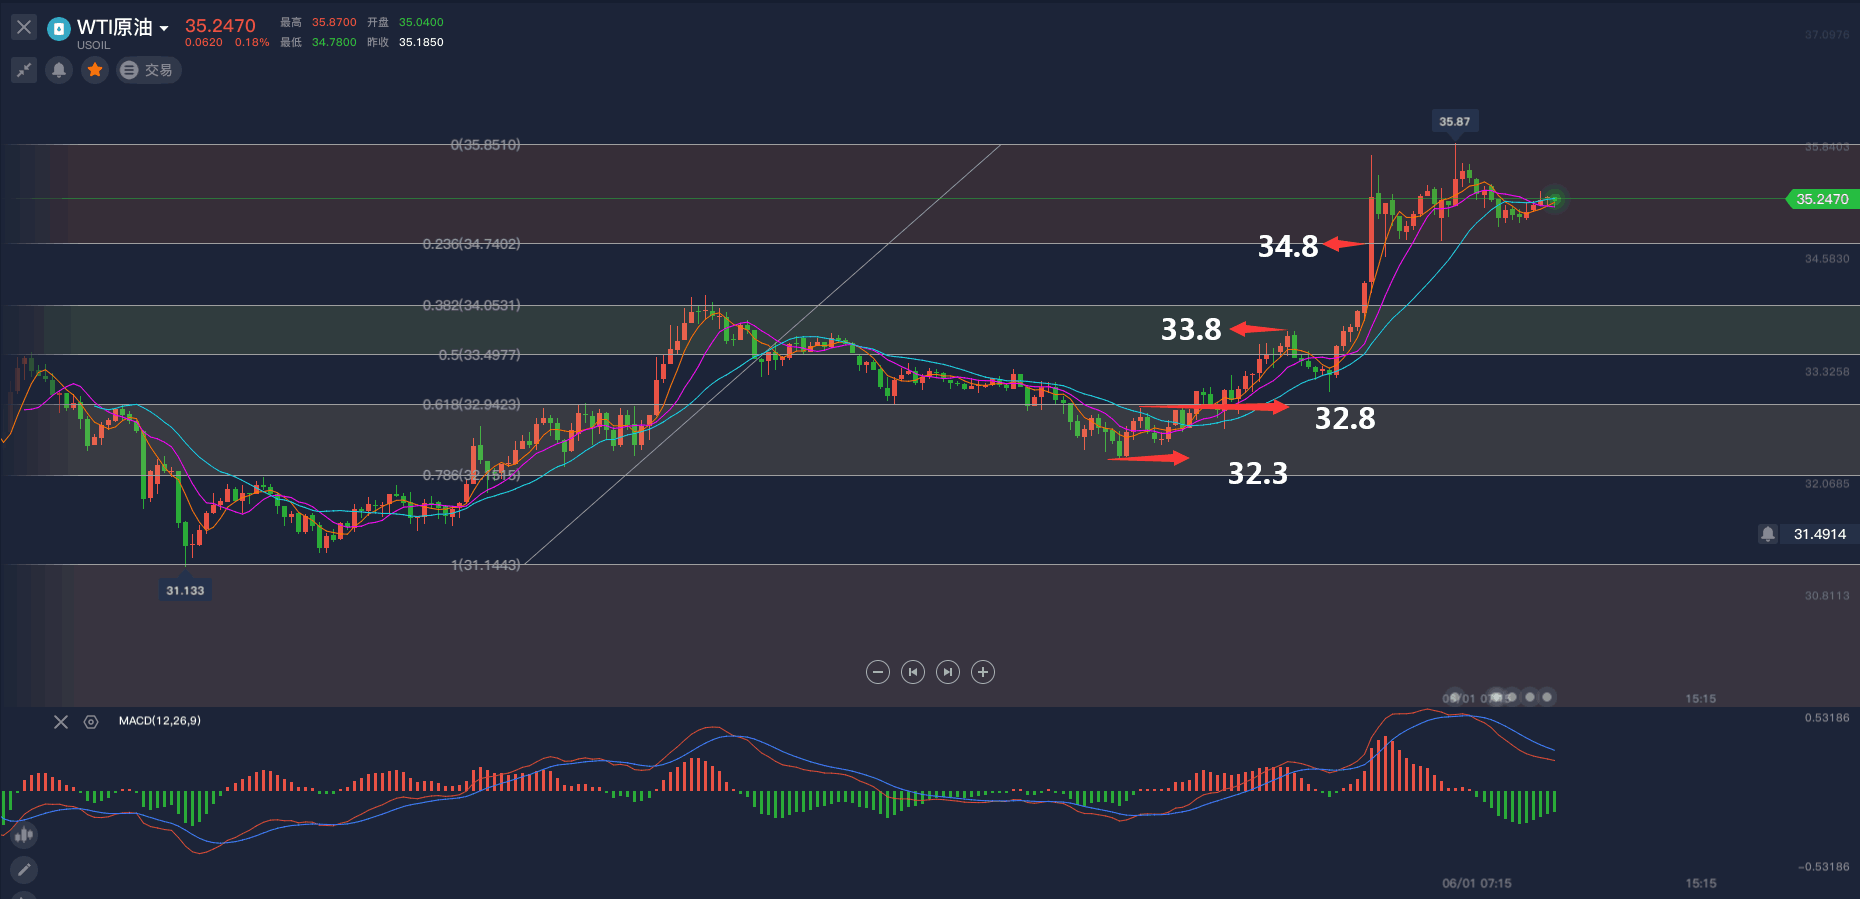
Task: Select the 0.5(33.4977) Fibonacci level label
Action: (480, 355)
